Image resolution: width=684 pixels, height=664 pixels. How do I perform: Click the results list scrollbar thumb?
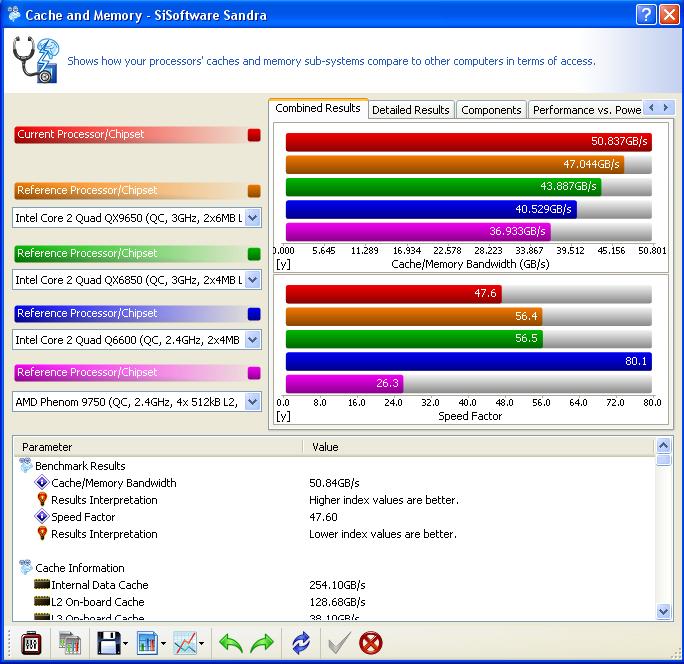point(663,460)
